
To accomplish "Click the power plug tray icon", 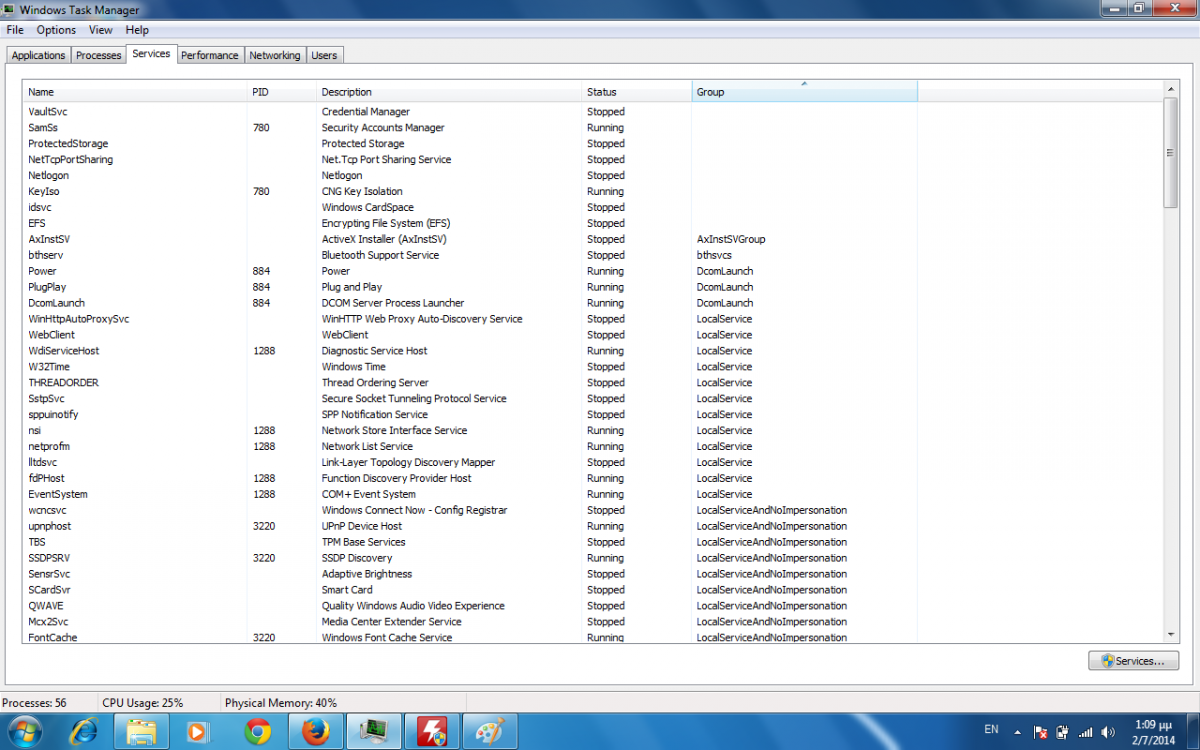I will tap(1062, 732).
